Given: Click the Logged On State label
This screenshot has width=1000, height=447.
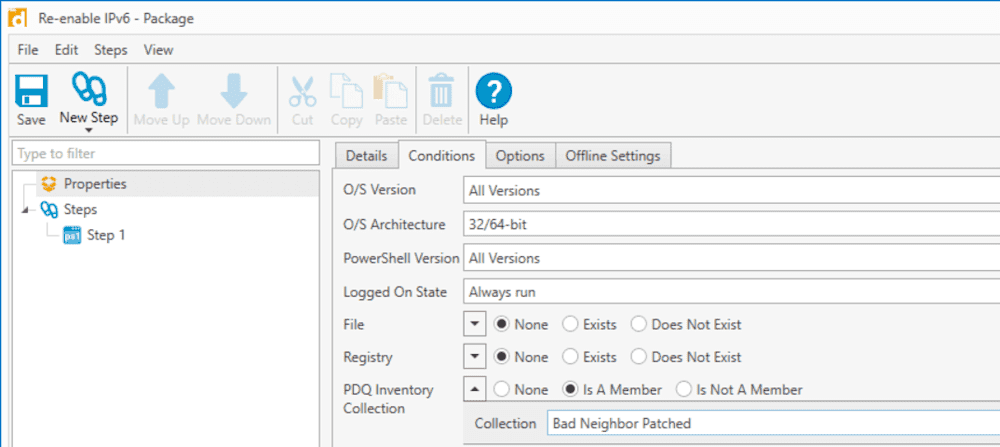Looking at the screenshot, I should click(x=395, y=292).
